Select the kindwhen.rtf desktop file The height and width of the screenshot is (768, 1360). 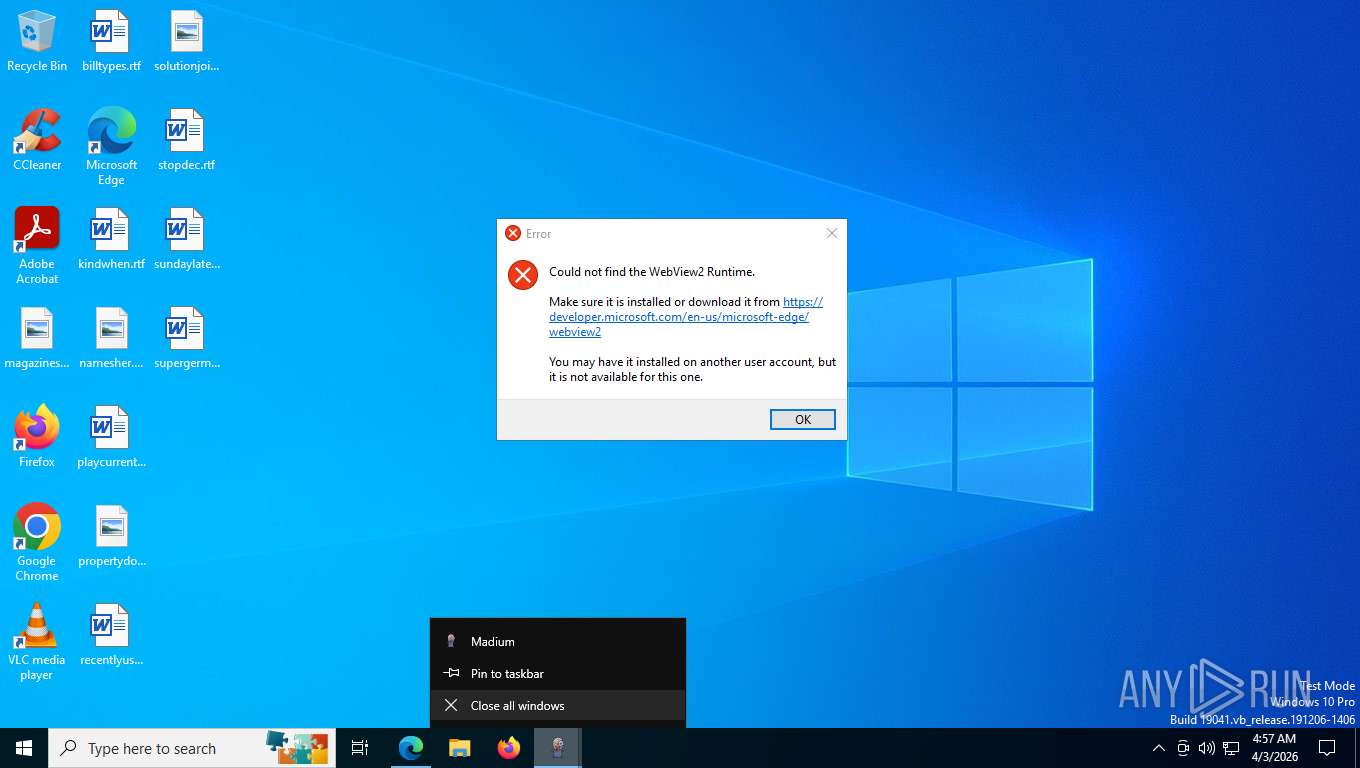click(x=111, y=239)
